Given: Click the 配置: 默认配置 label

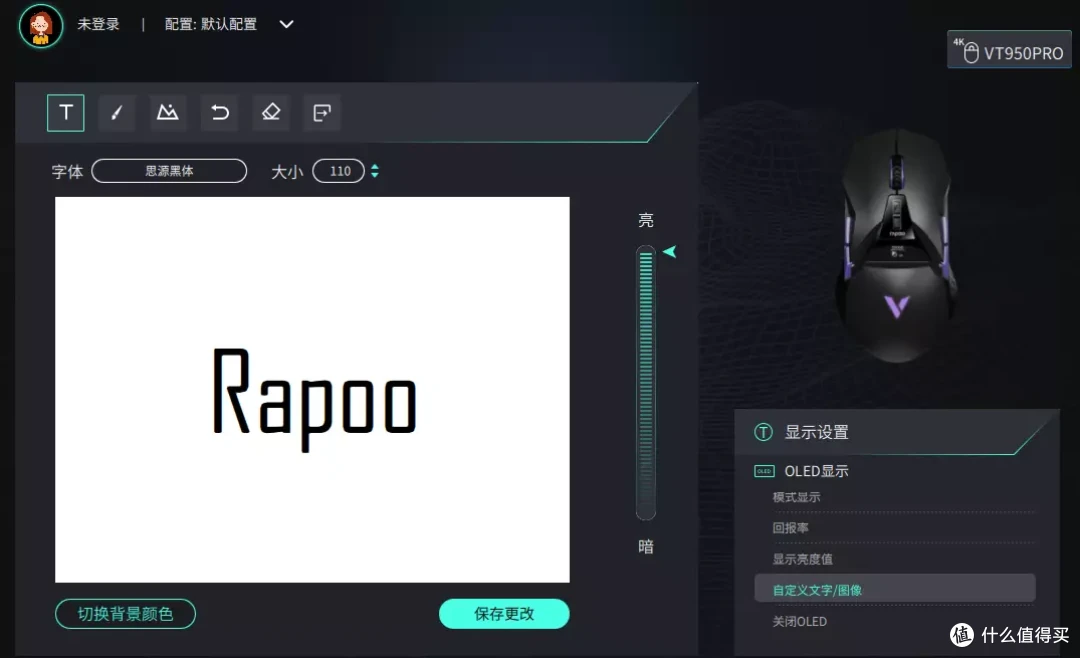Looking at the screenshot, I should (211, 24).
